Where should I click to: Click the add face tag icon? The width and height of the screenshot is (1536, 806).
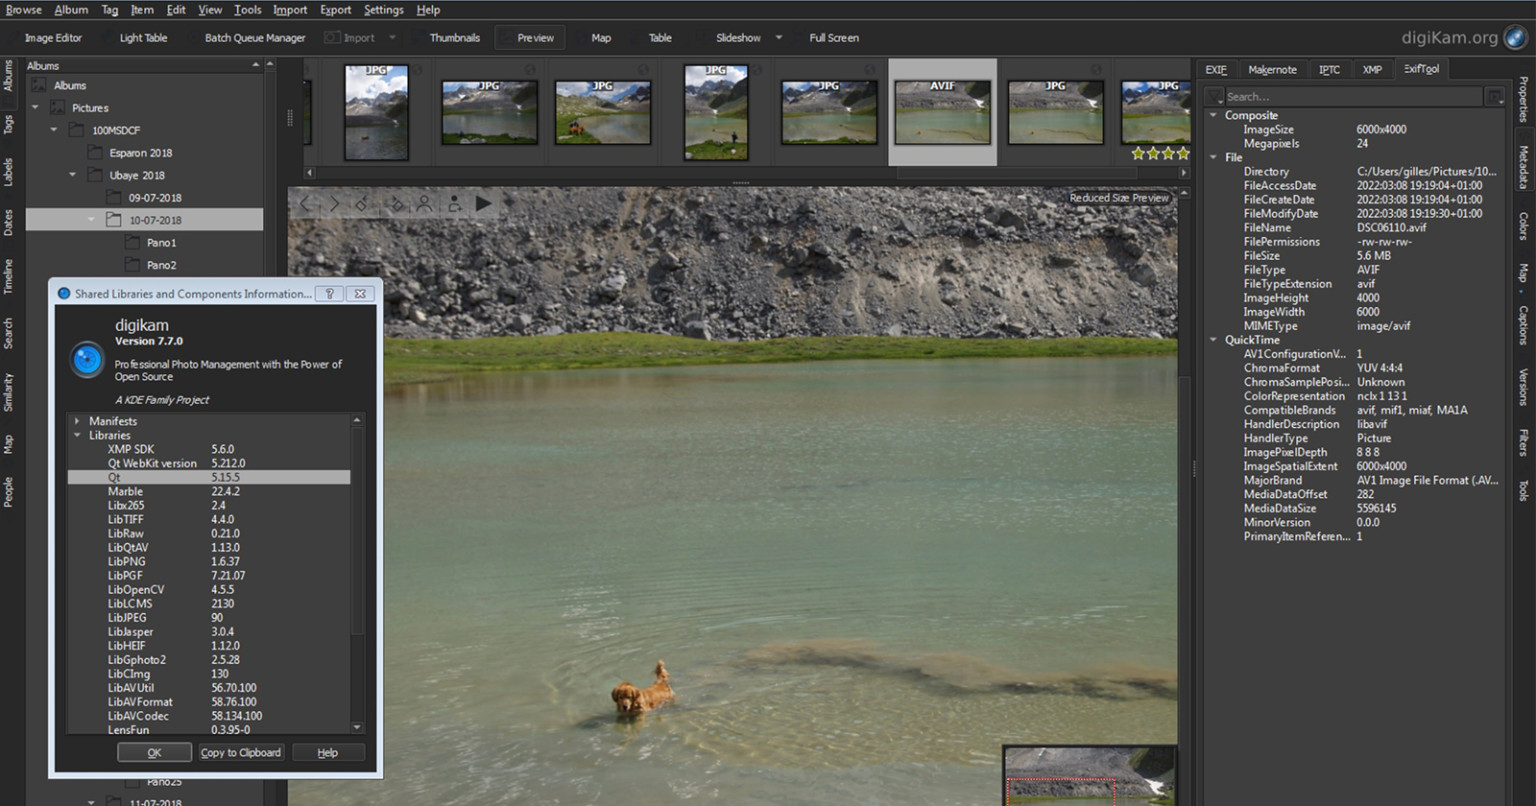coord(455,203)
